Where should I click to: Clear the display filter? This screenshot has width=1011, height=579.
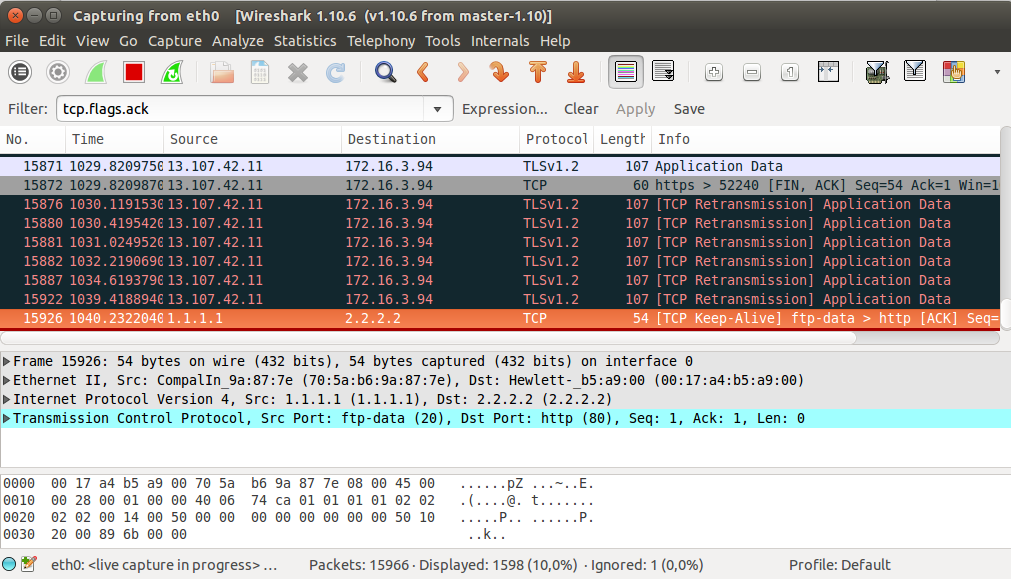(581, 109)
